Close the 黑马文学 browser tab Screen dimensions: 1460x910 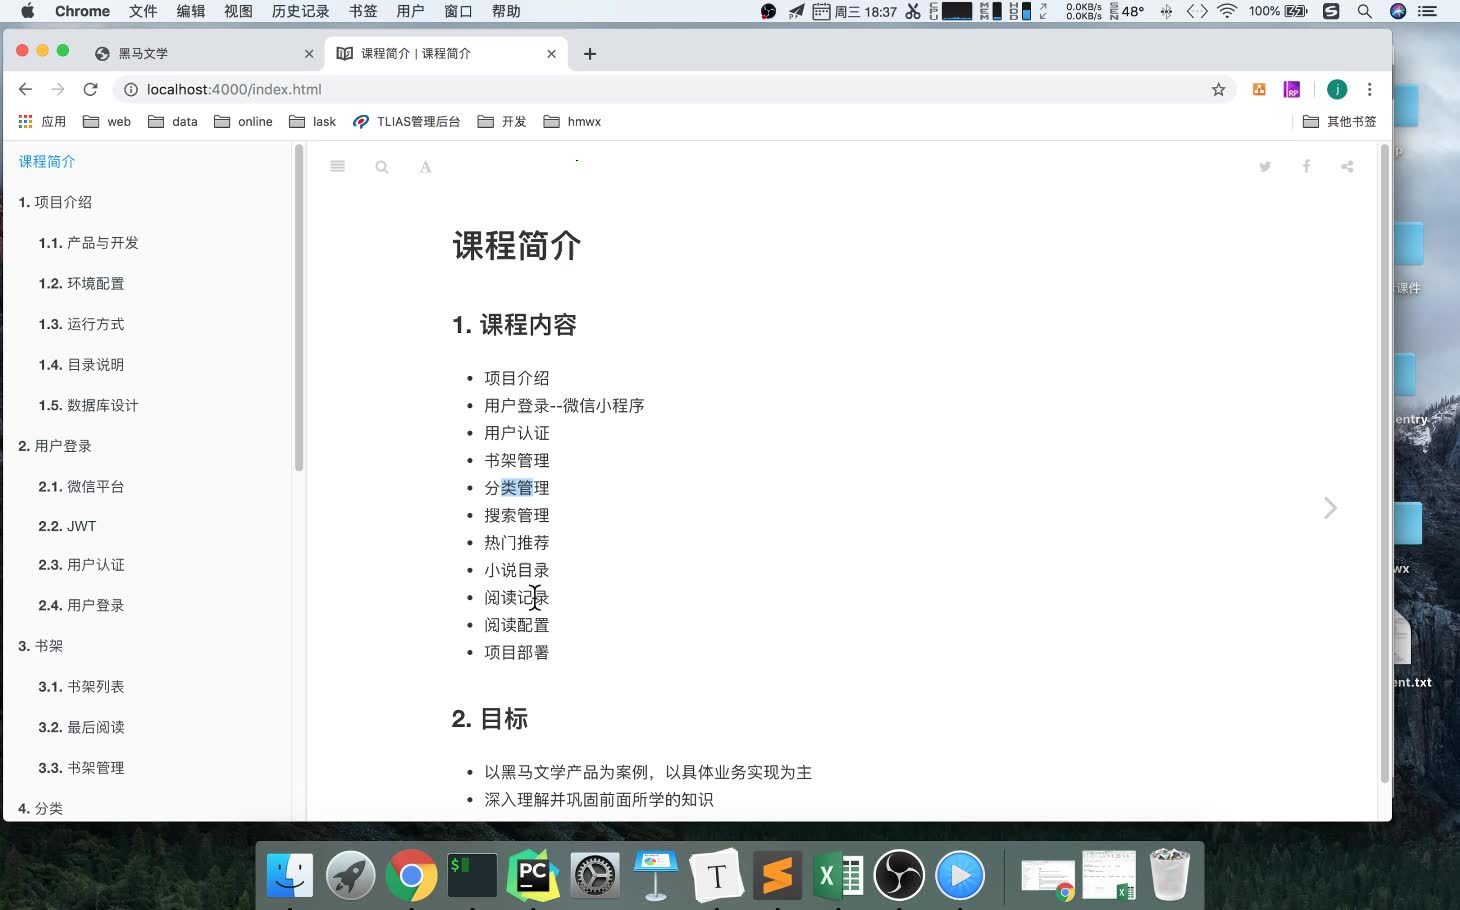[309, 54]
